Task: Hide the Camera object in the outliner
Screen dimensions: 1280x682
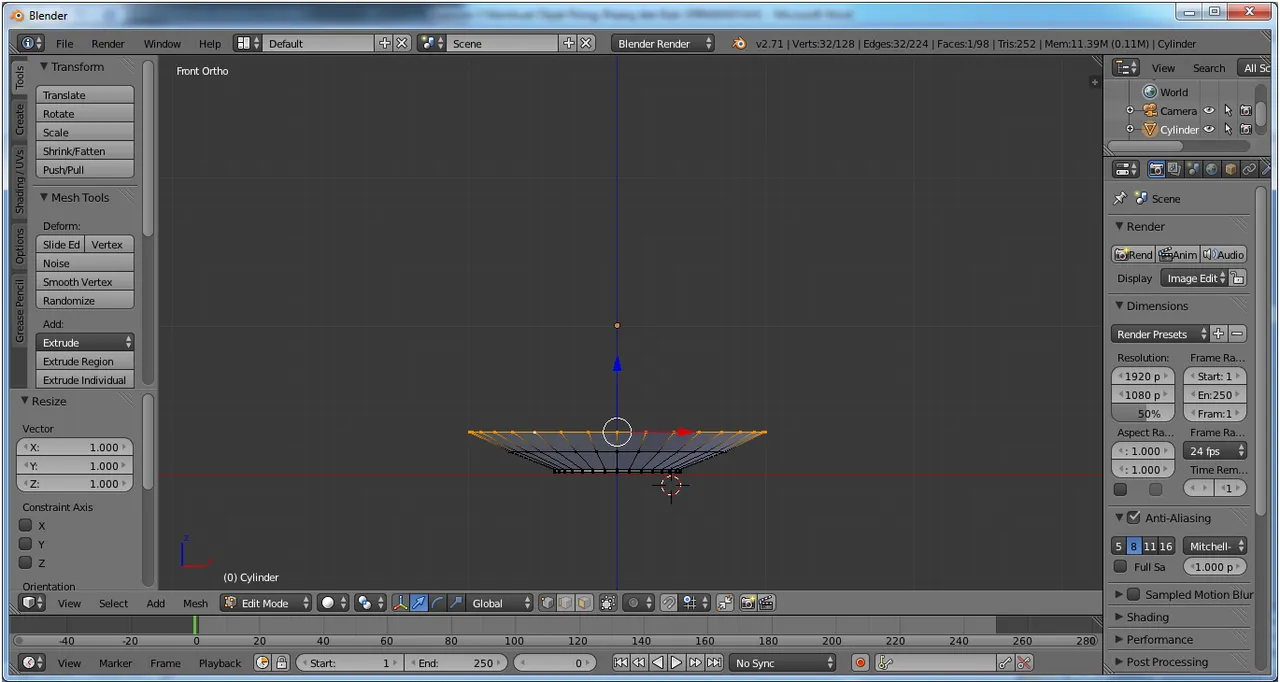Action: 1209,111
